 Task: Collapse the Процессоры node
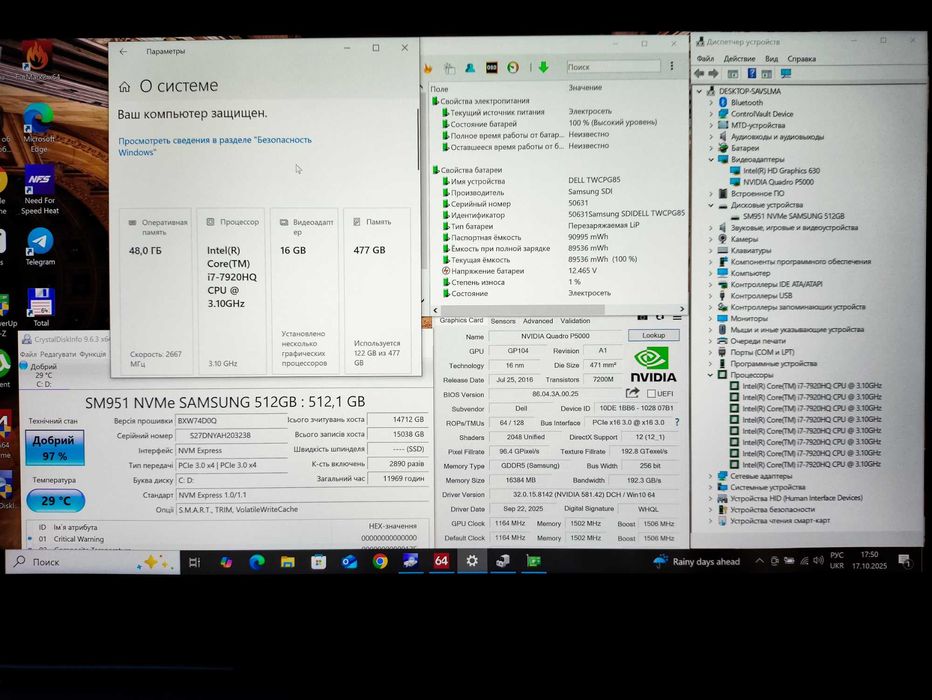coord(710,375)
